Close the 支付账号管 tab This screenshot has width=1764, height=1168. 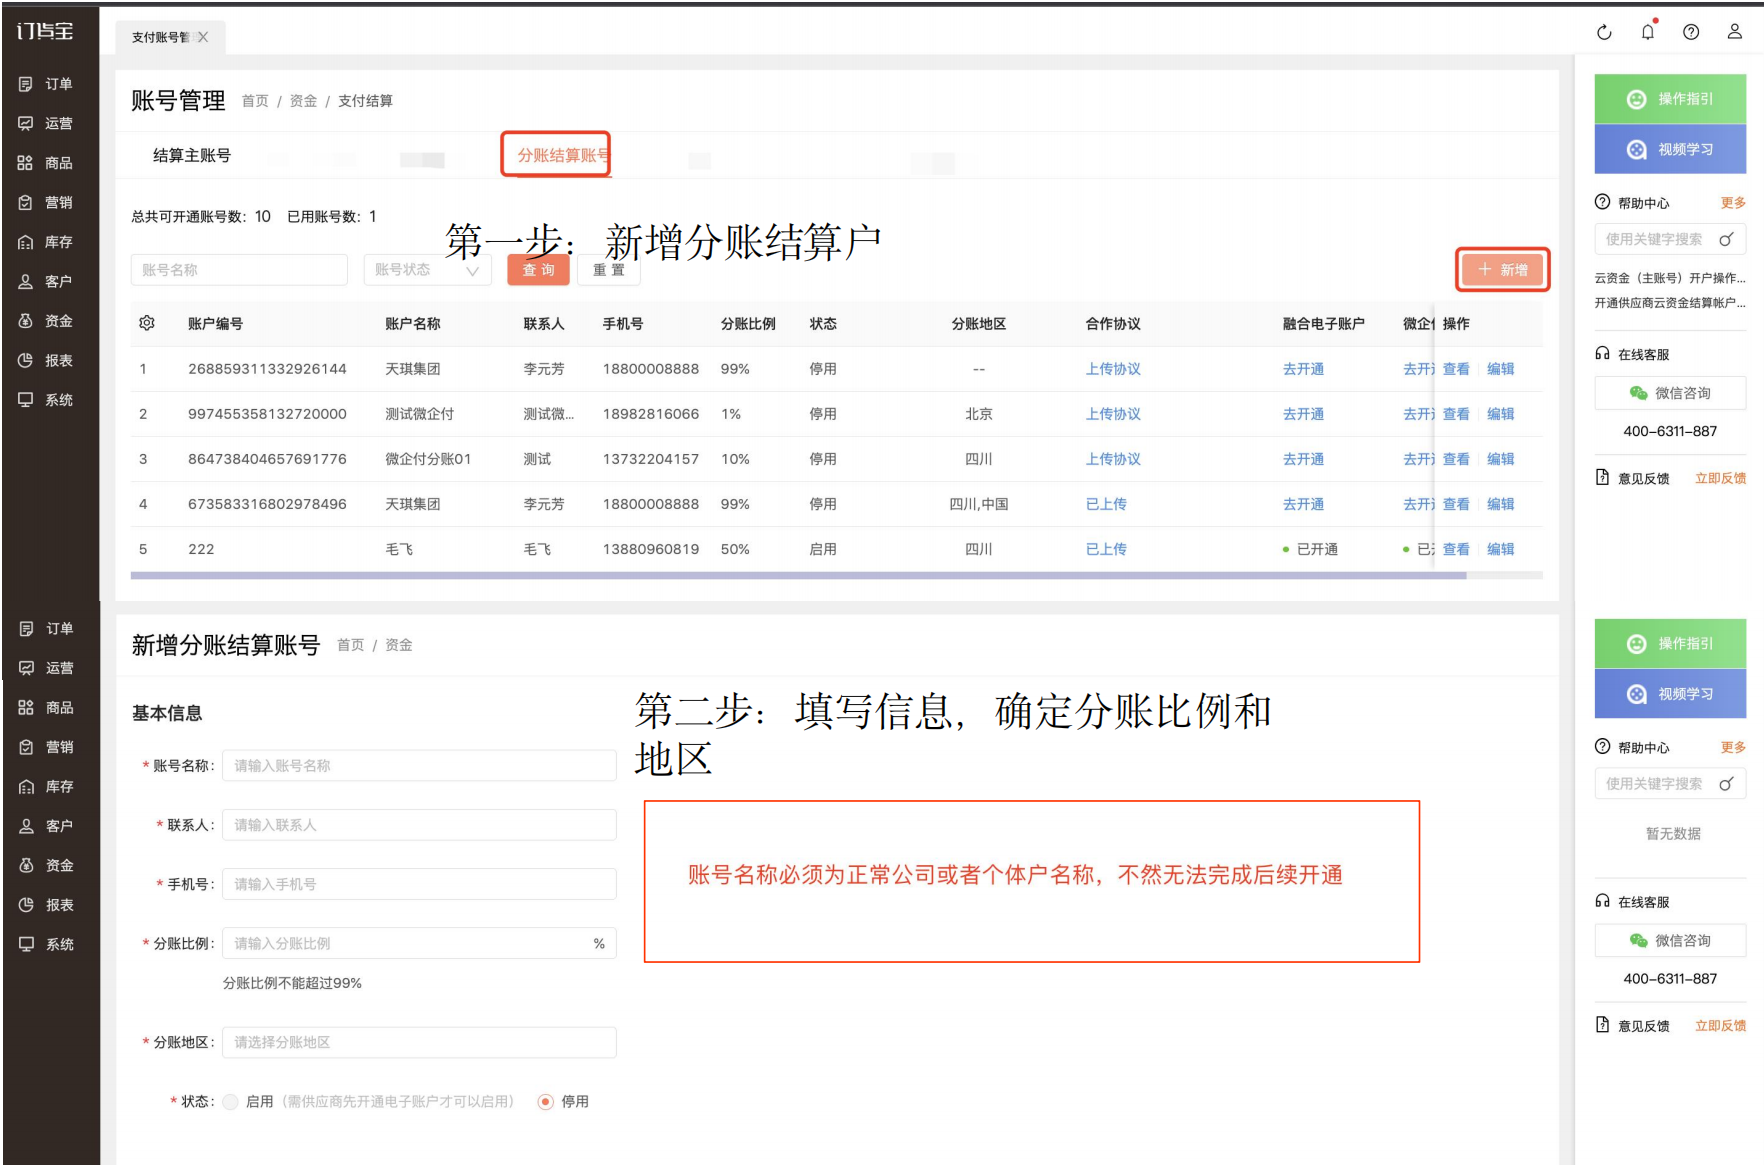click(x=203, y=37)
